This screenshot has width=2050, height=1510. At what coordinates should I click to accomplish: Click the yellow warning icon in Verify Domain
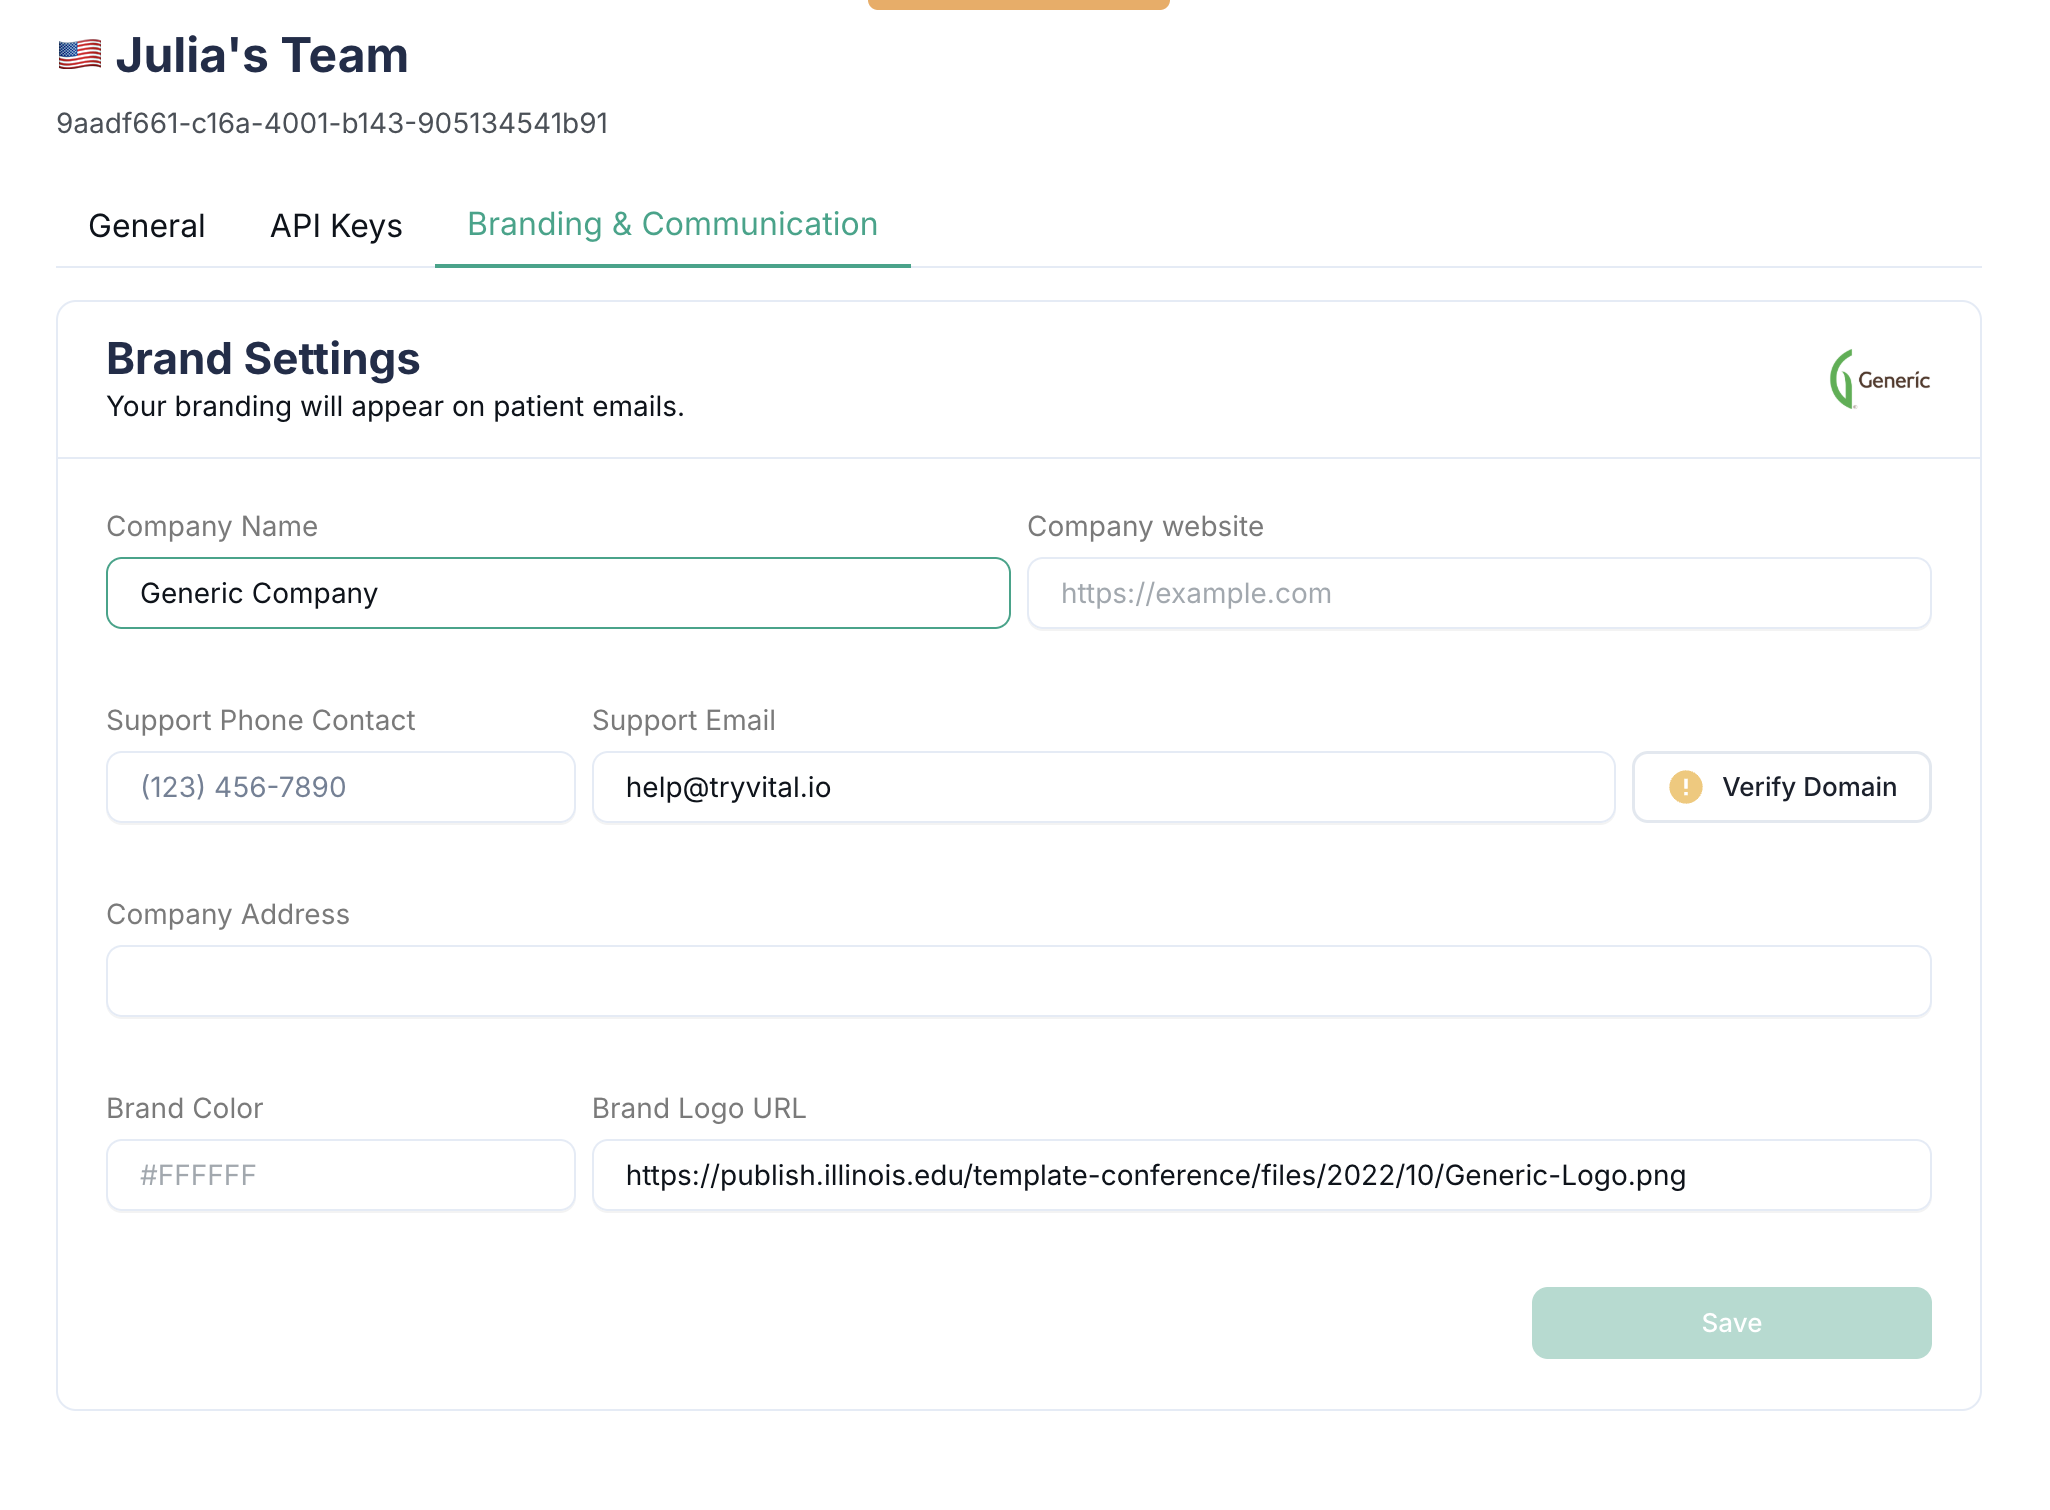pyautogui.click(x=1685, y=787)
